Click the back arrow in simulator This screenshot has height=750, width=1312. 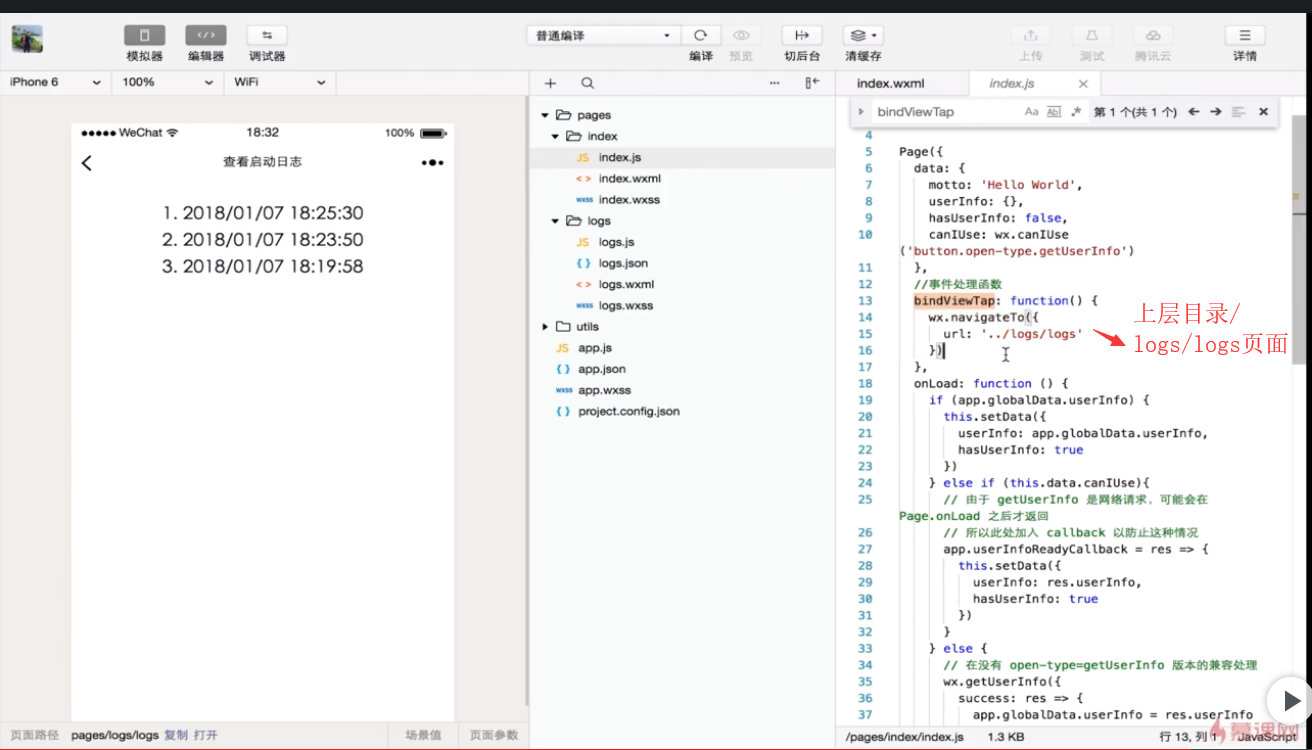(87, 162)
